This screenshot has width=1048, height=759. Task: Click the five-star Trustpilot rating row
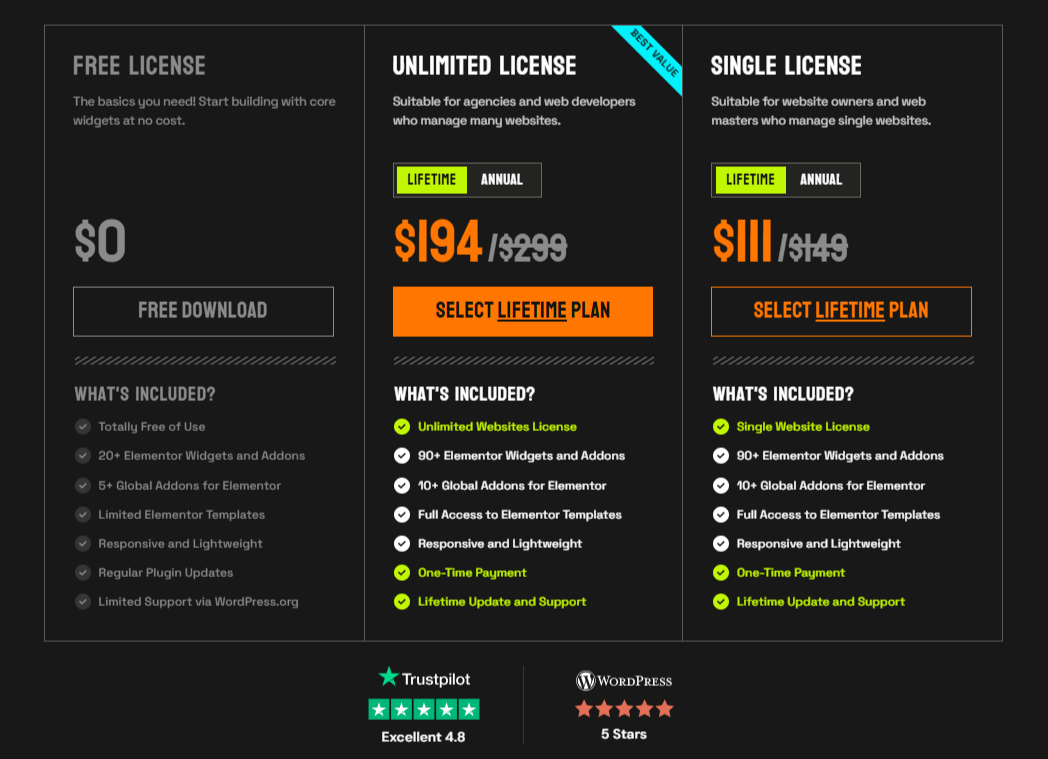click(423, 709)
